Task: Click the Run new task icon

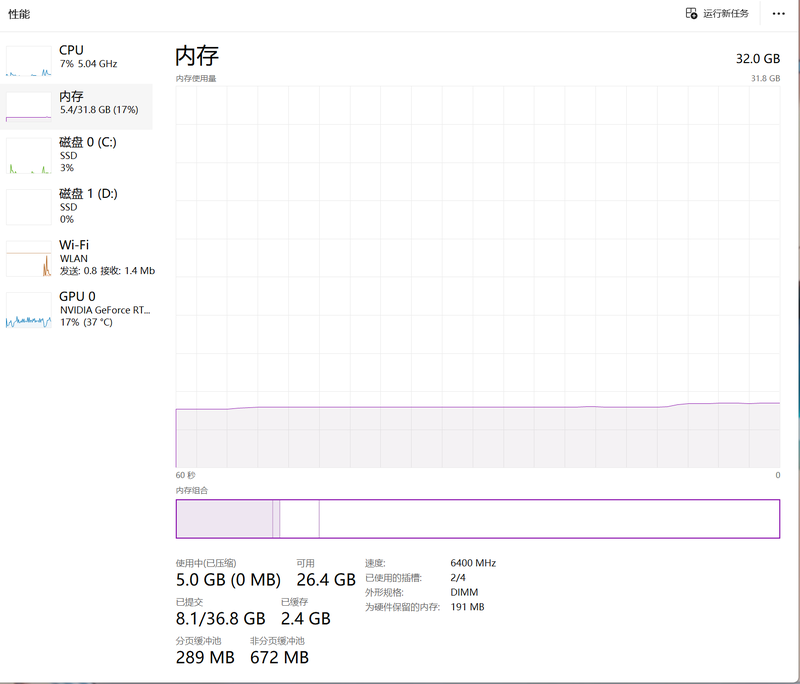Action: click(x=691, y=13)
